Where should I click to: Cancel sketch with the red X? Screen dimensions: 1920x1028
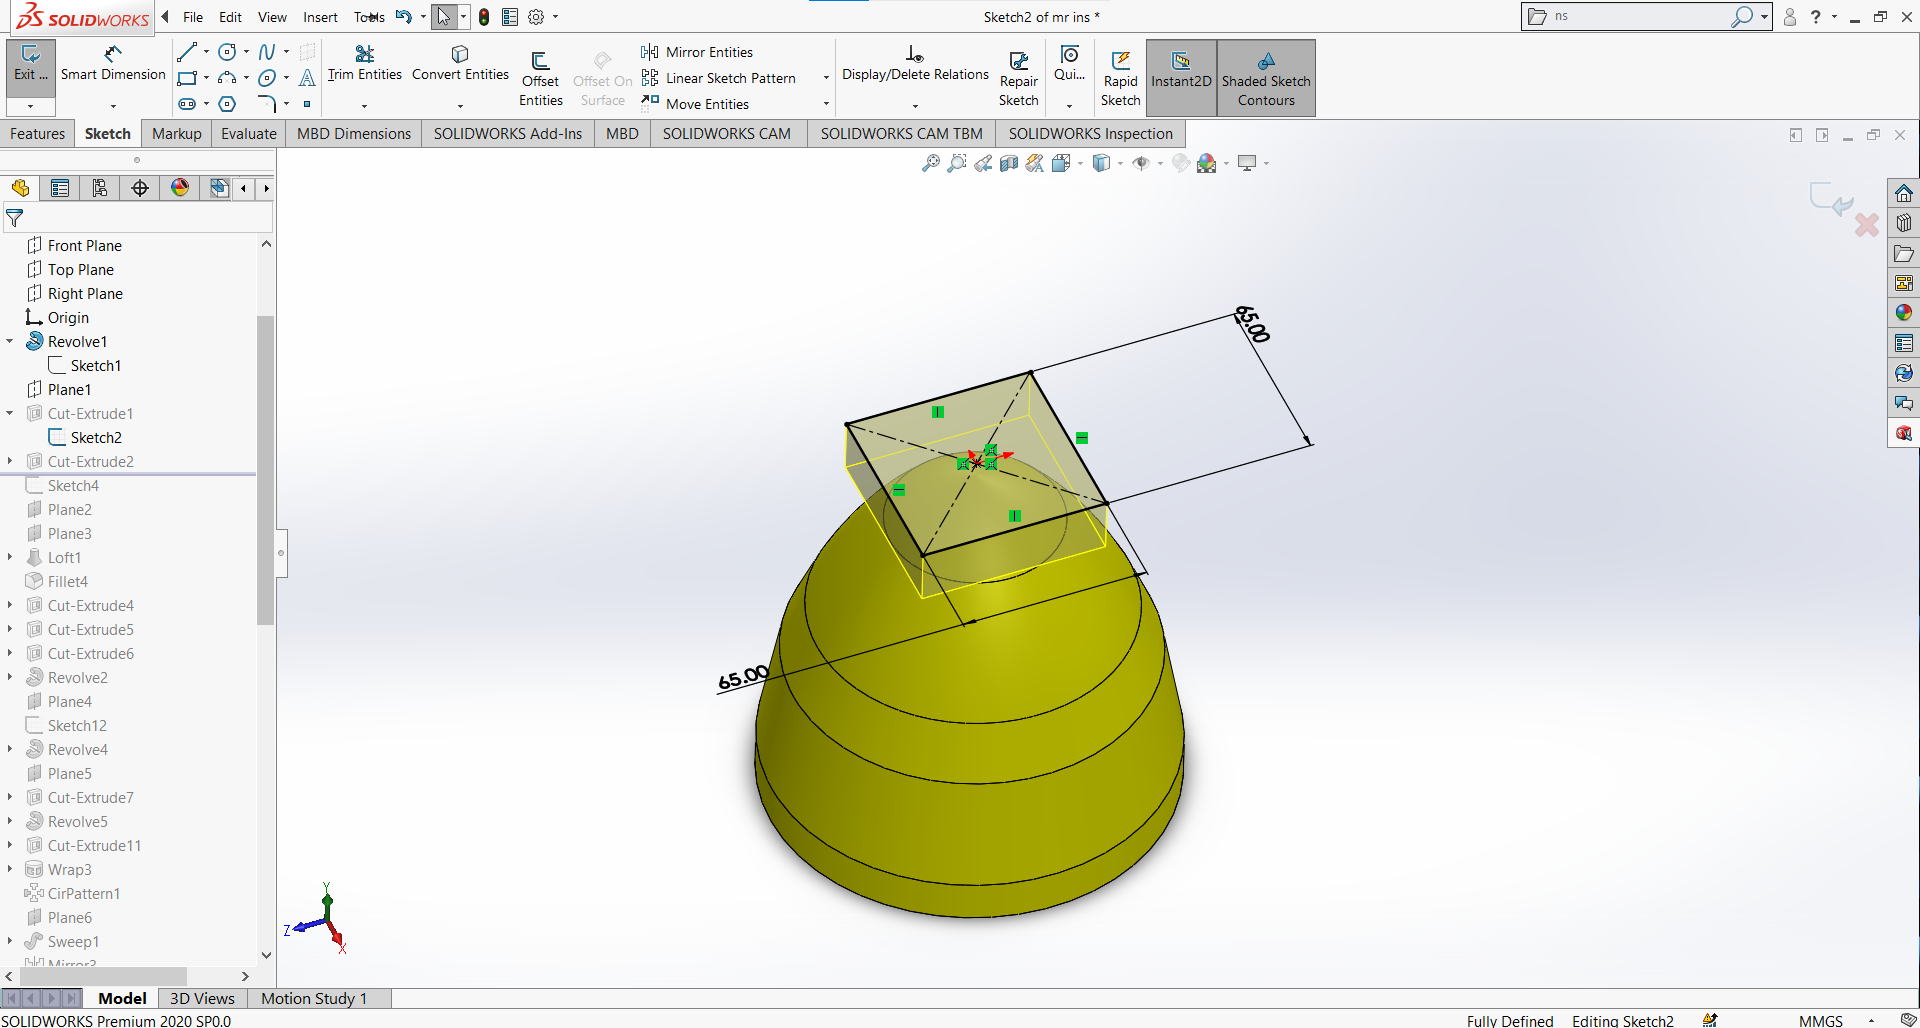coord(1866,225)
